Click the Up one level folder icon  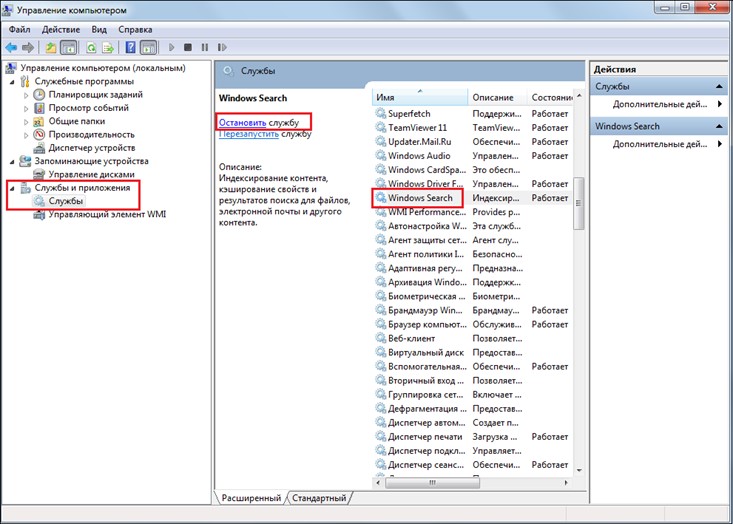click(51, 47)
